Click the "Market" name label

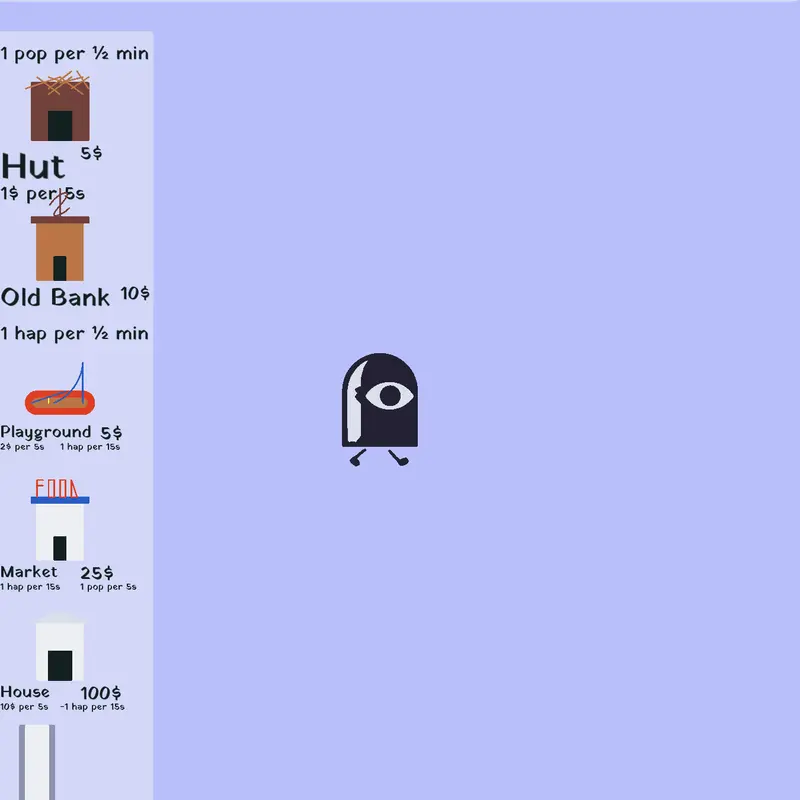[x=29, y=572]
